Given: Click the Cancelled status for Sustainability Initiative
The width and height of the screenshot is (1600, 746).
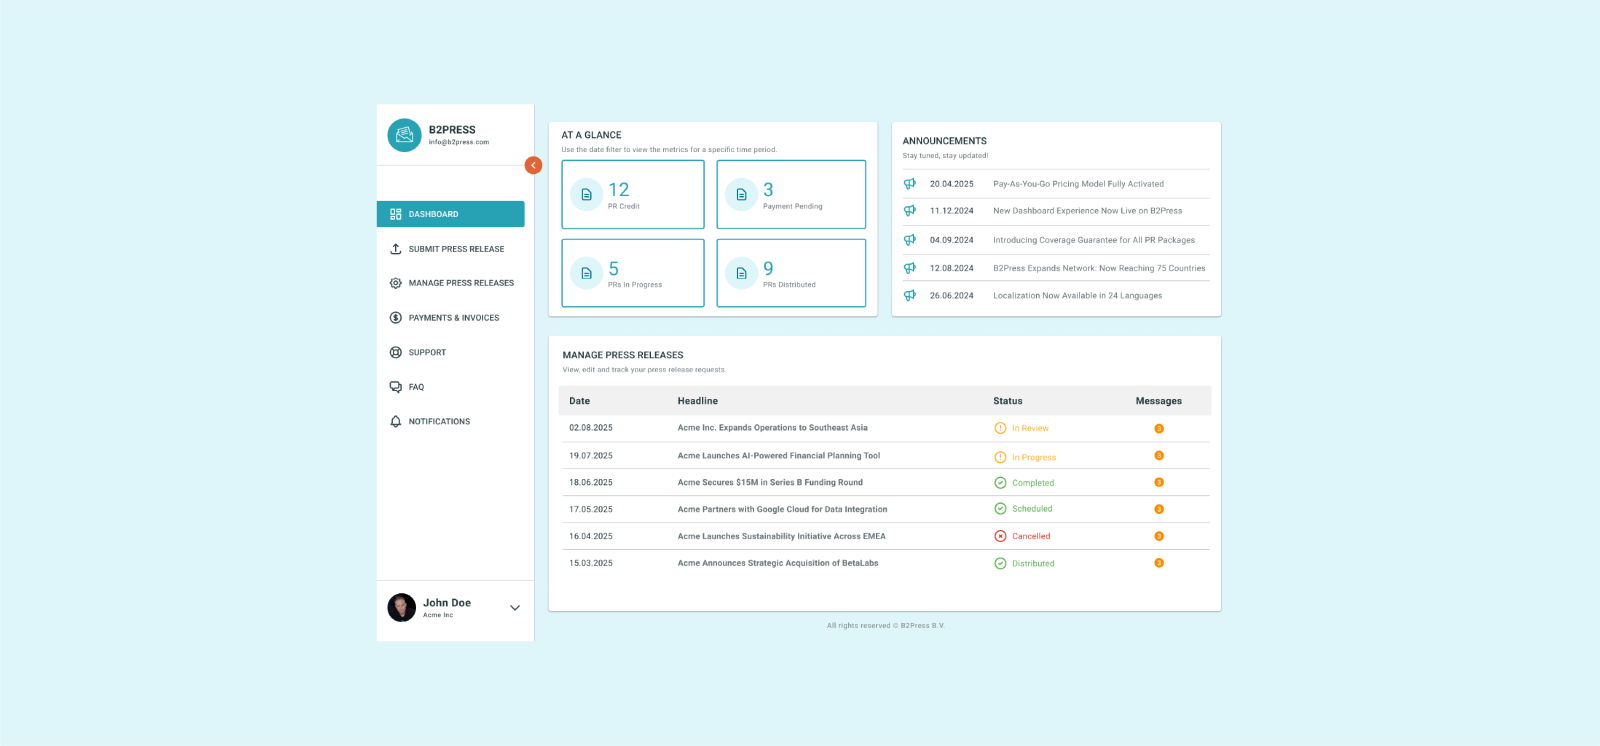Looking at the screenshot, I should coord(1030,536).
